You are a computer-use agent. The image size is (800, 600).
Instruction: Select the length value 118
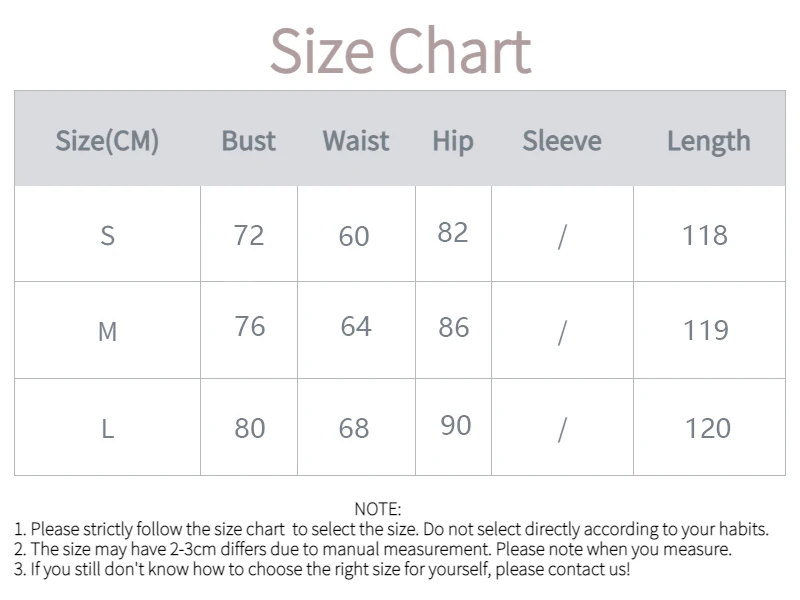pyautogui.click(x=704, y=235)
